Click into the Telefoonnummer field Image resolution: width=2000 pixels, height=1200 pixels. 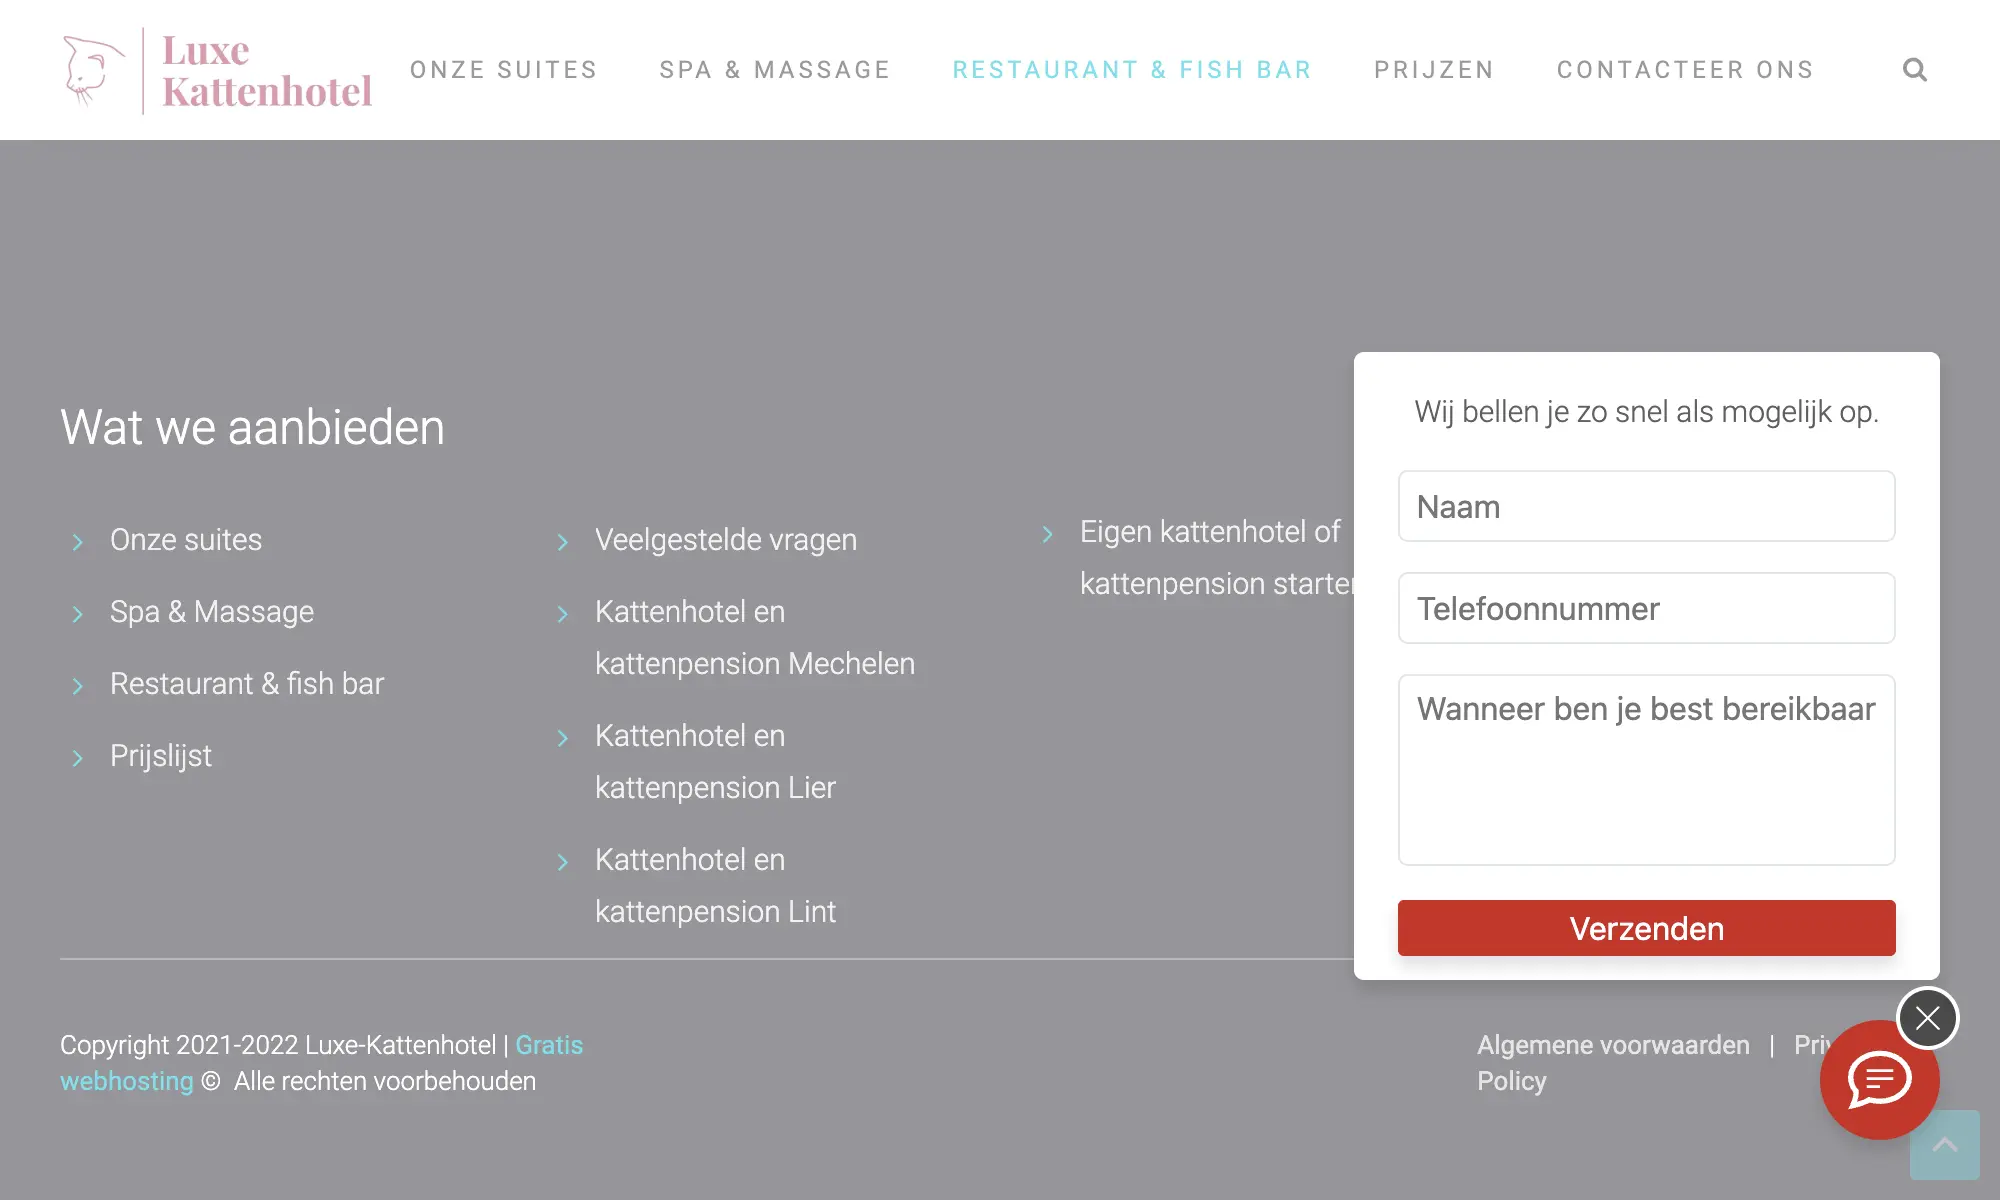(x=1646, y=609)
